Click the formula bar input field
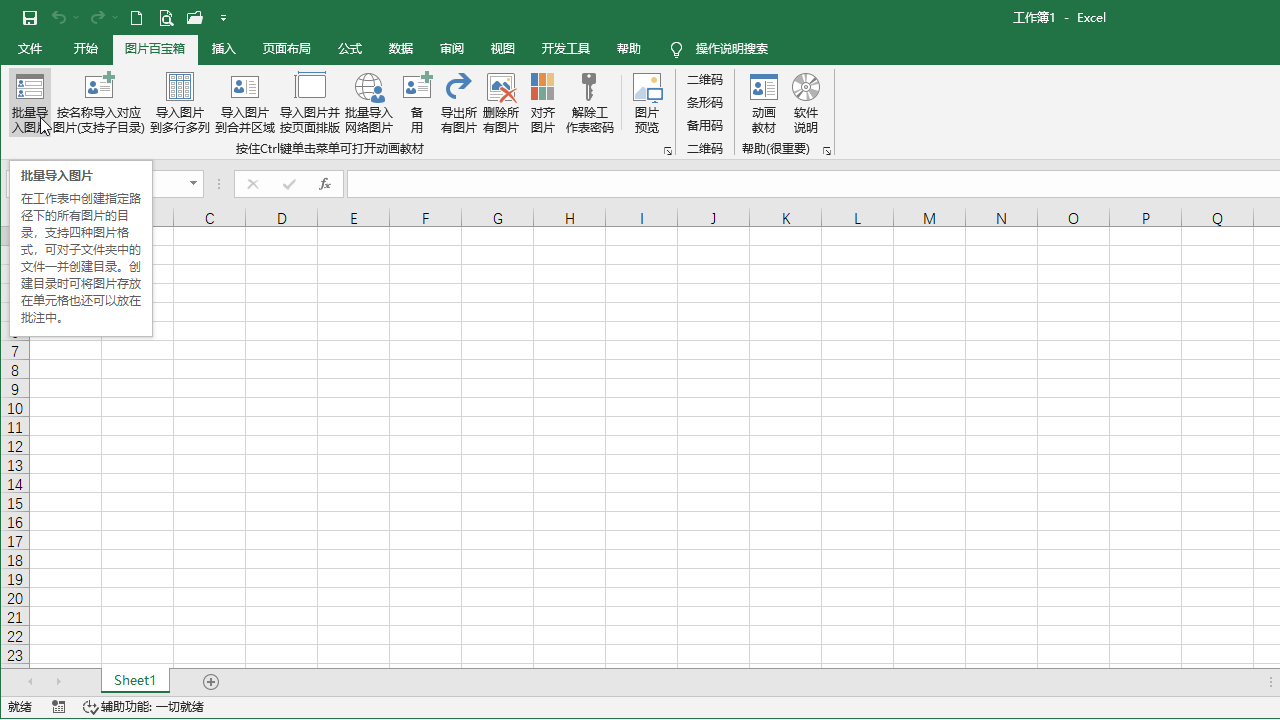The width and height of the screenshot is (1280, 720). (800, 184)
